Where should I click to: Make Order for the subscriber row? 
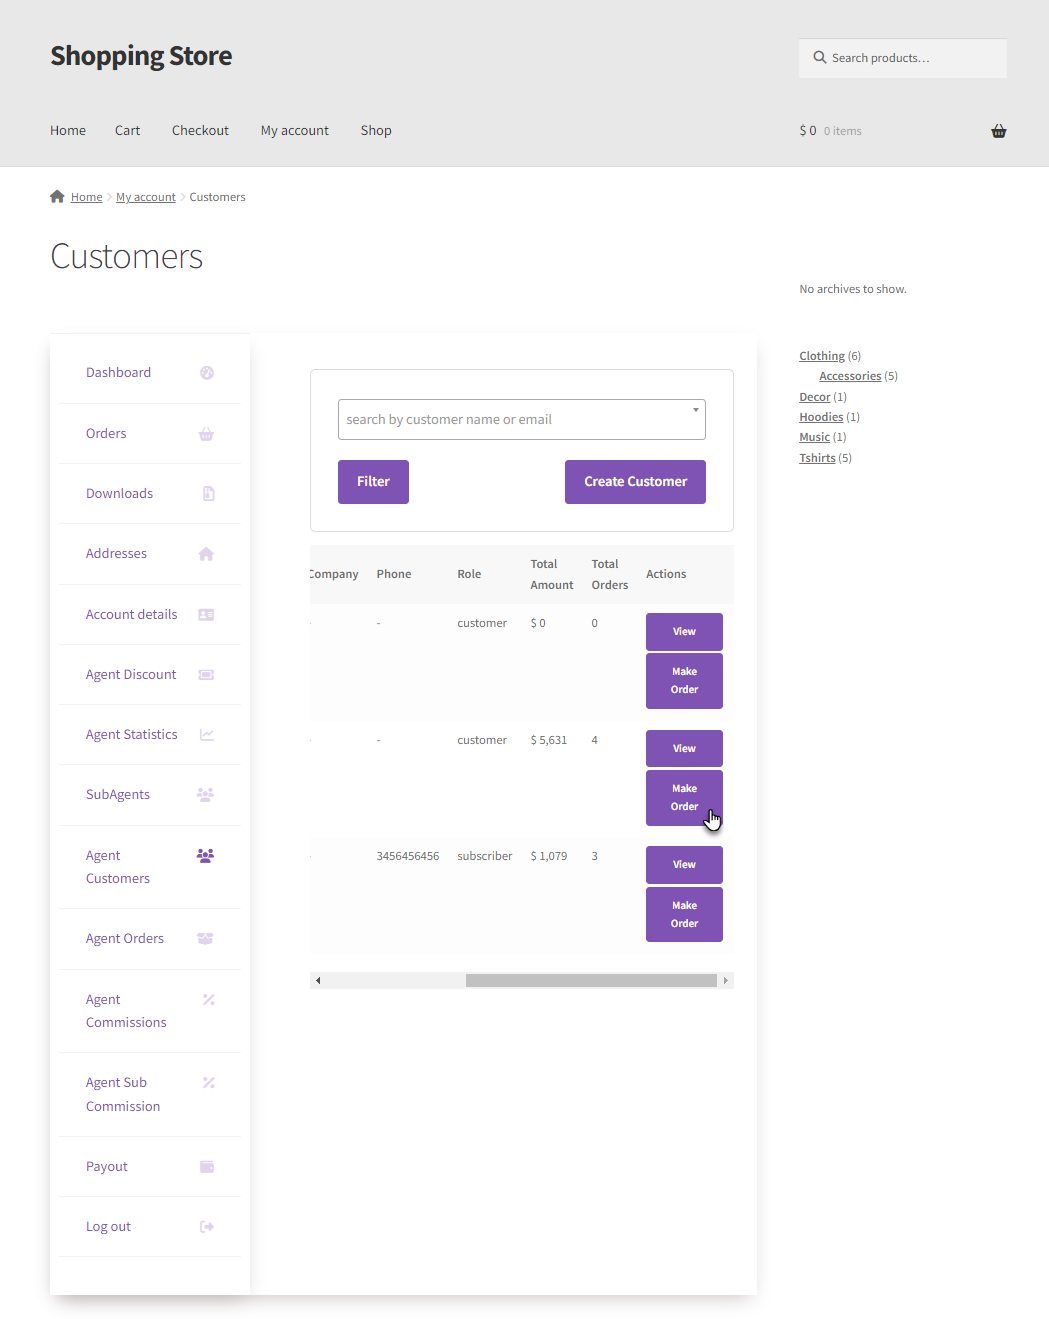pyautogui.click(x=684, y=915)
